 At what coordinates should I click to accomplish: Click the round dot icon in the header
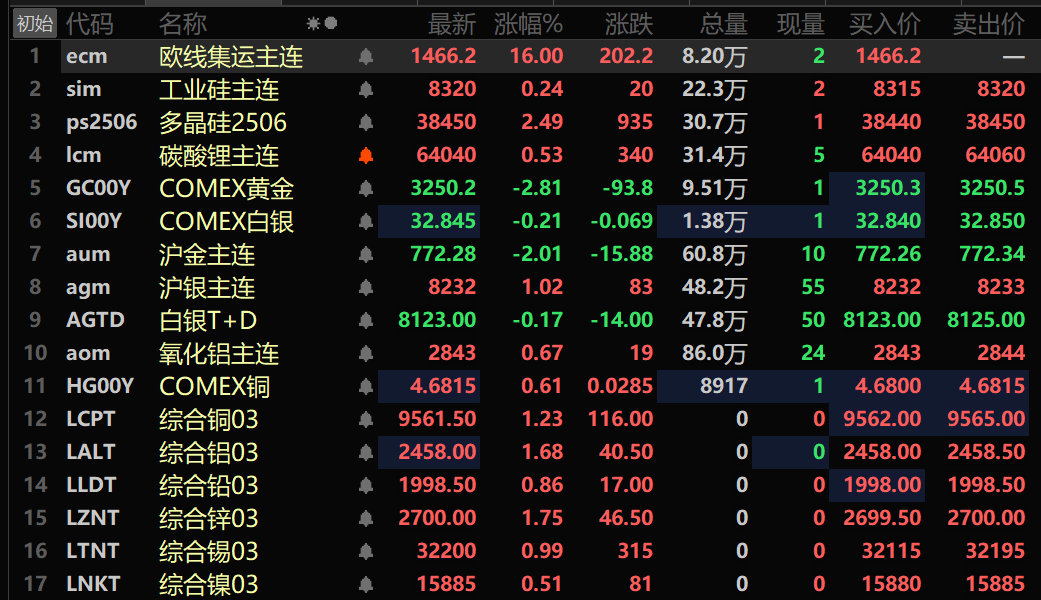(x=331, y=23)
